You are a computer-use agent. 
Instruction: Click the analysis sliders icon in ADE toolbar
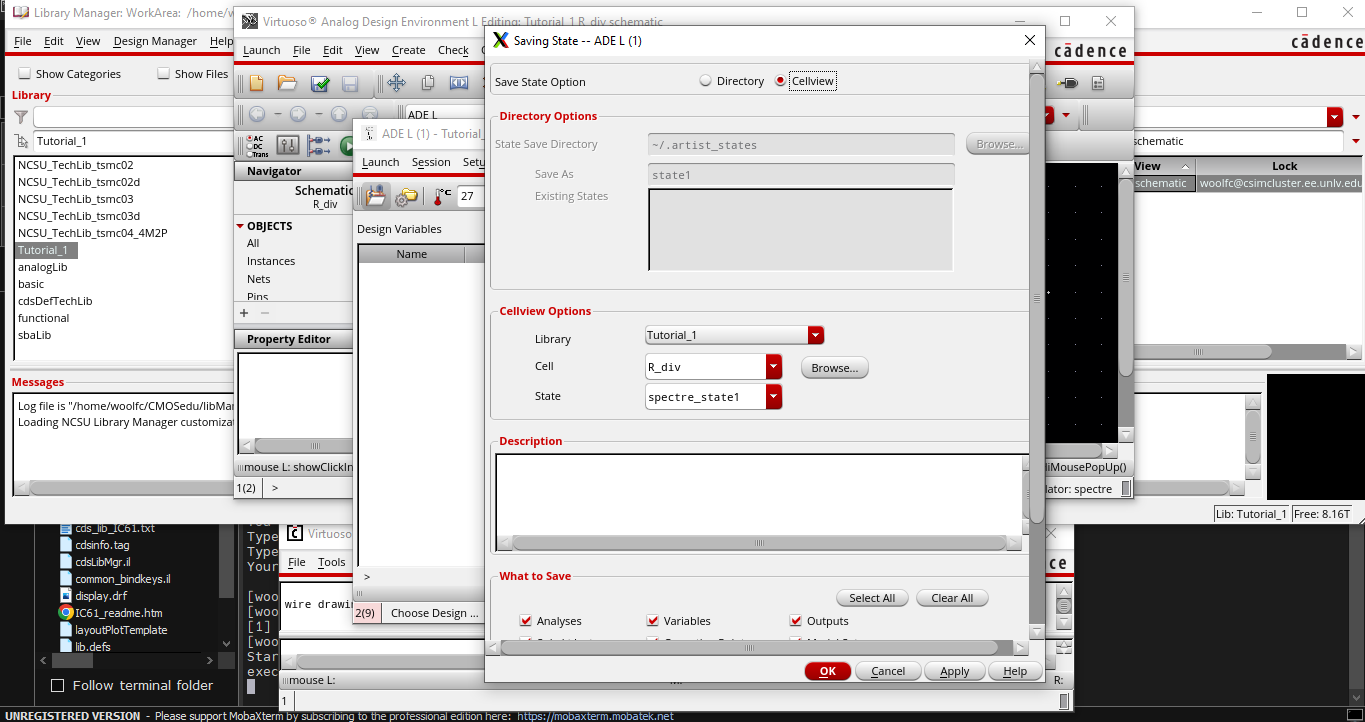click(x=287, y=146)
